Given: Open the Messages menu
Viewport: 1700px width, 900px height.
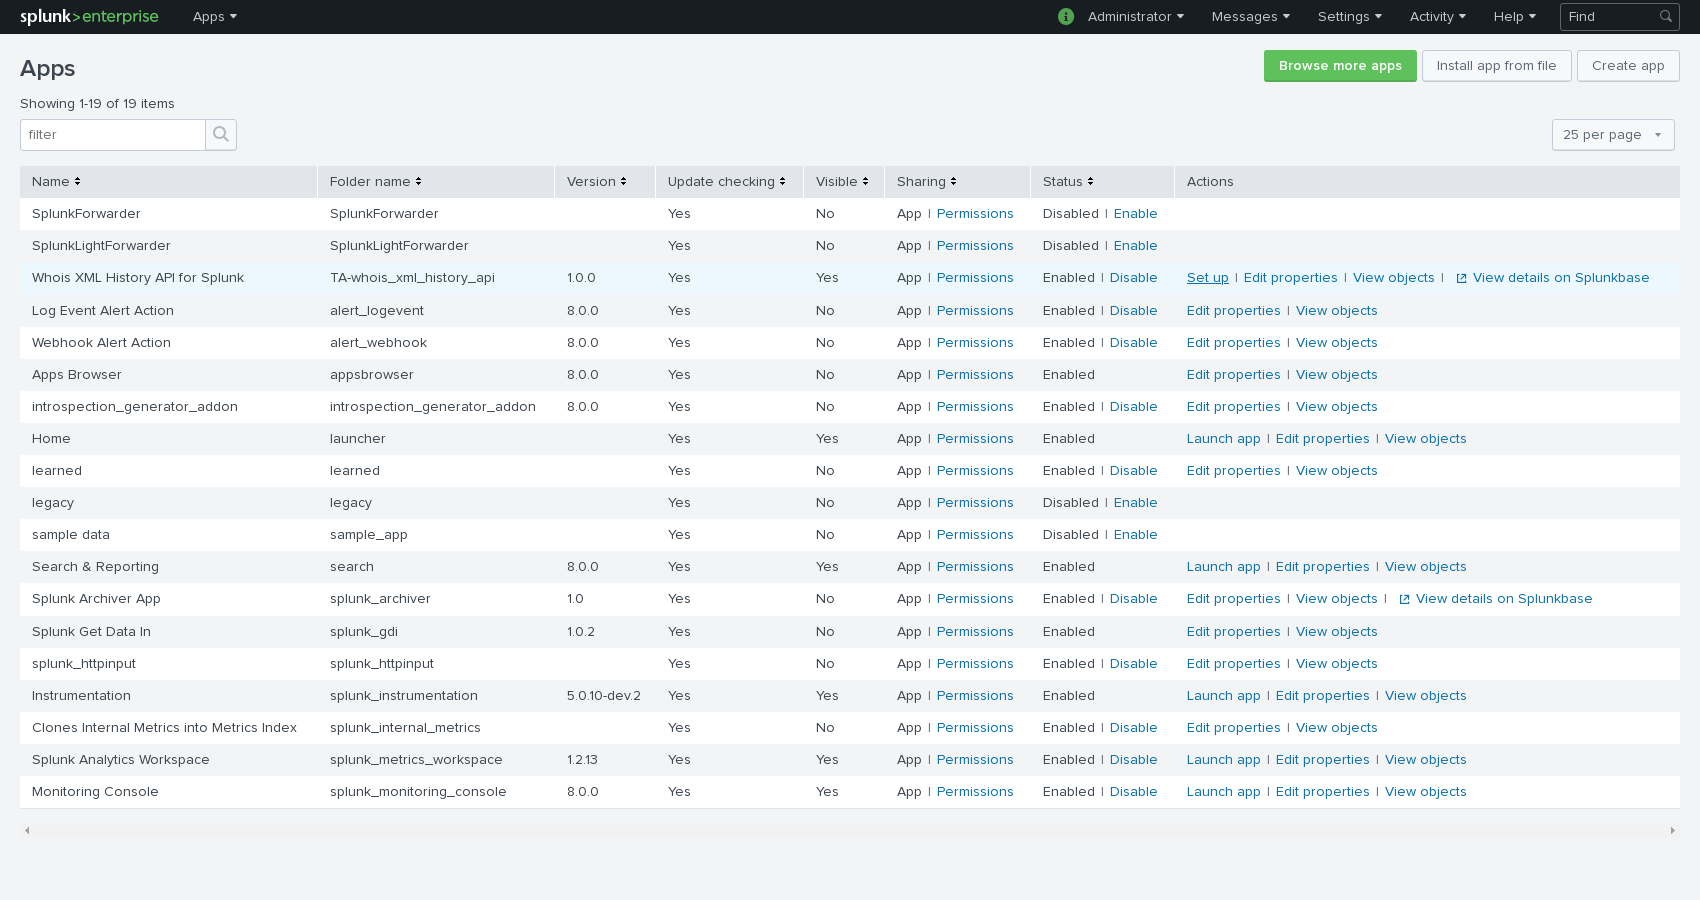Looking at the screenshot, I should [x=1251, y=16].
